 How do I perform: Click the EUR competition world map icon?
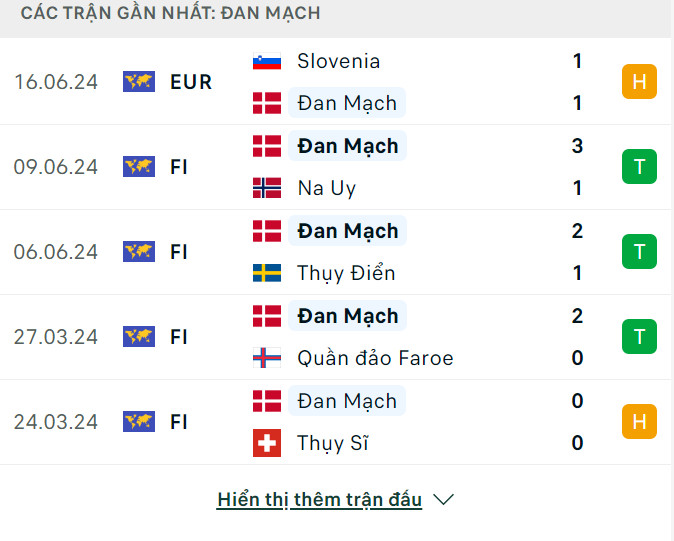point(139,82)
